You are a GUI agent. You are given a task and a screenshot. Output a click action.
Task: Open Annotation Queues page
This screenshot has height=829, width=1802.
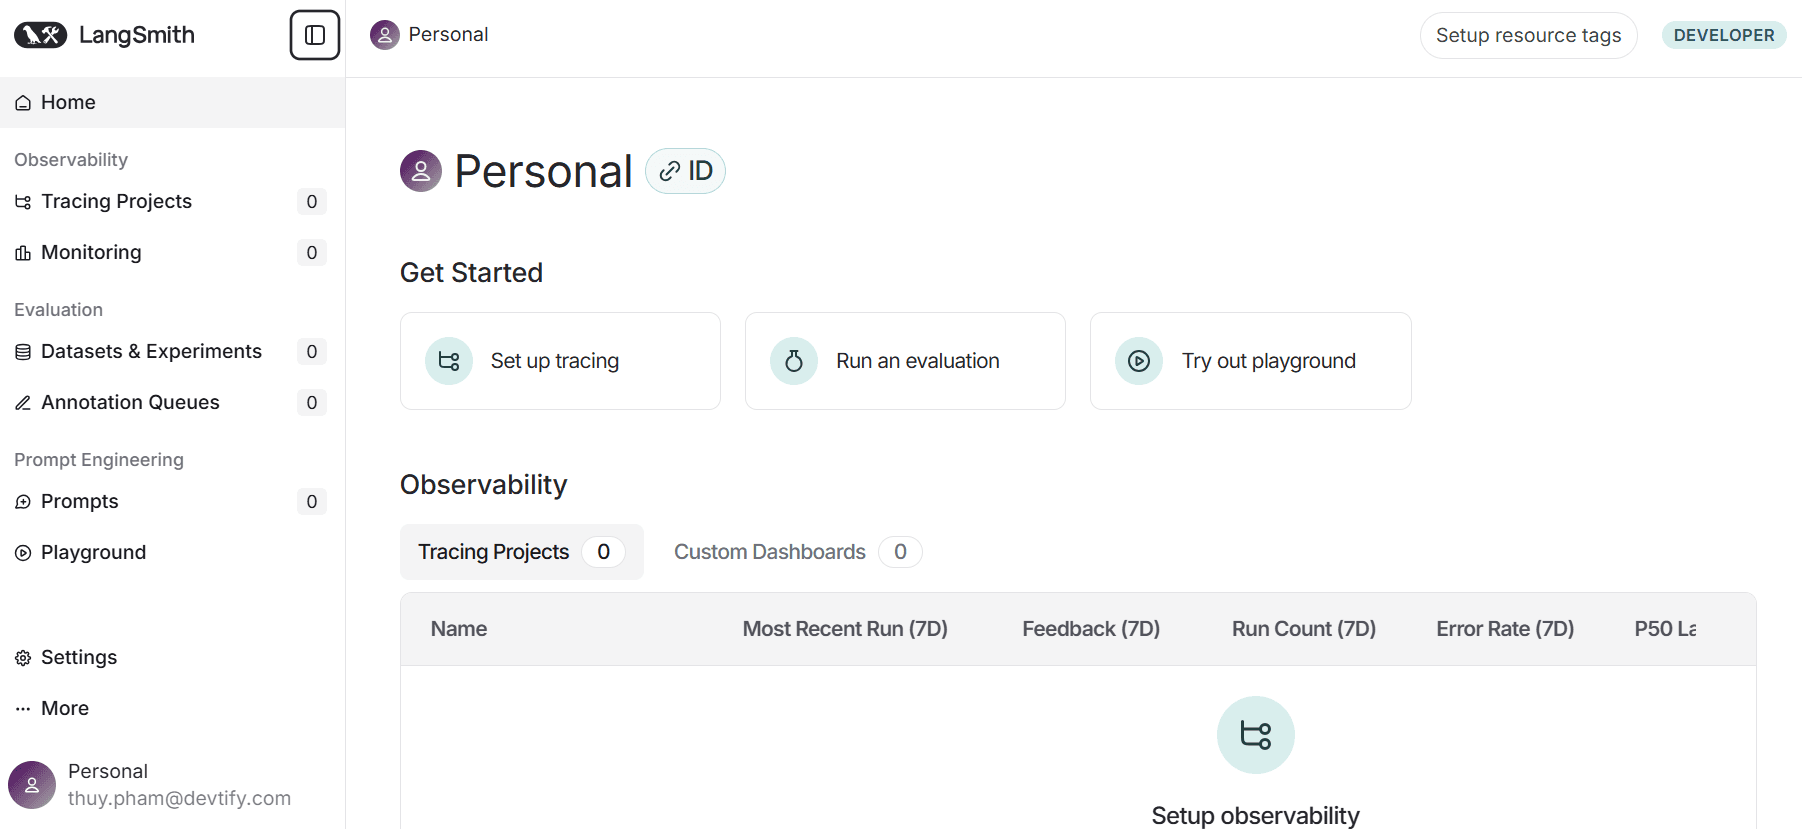(130, 402)
